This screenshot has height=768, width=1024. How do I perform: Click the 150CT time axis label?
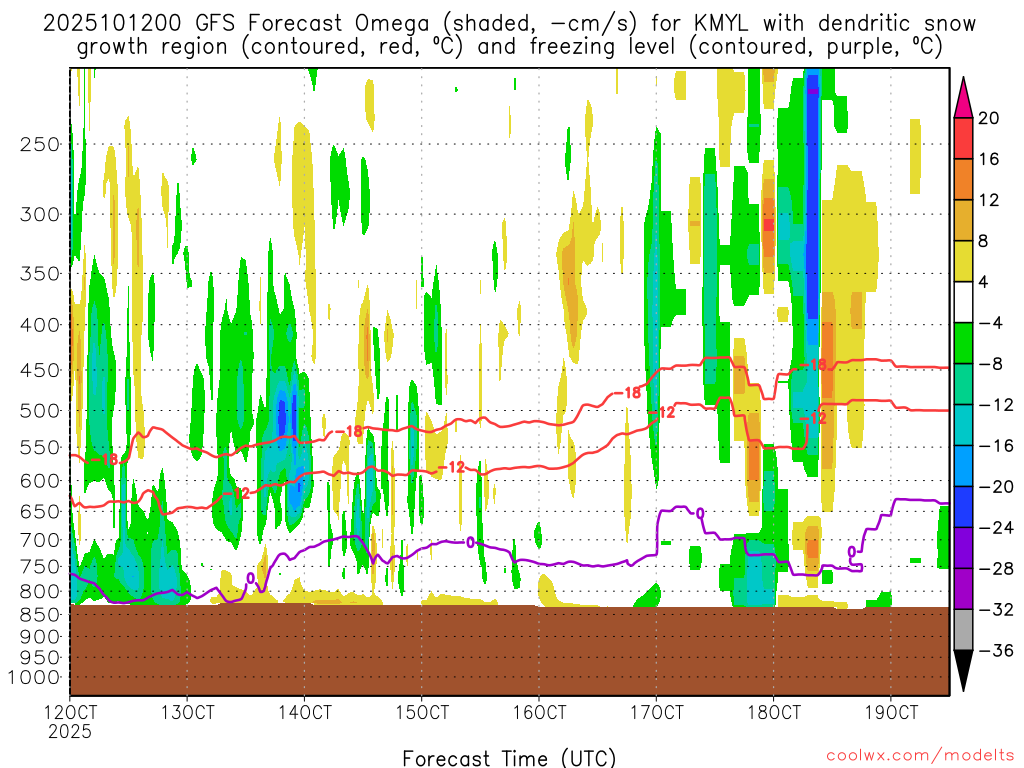(422, 712)
